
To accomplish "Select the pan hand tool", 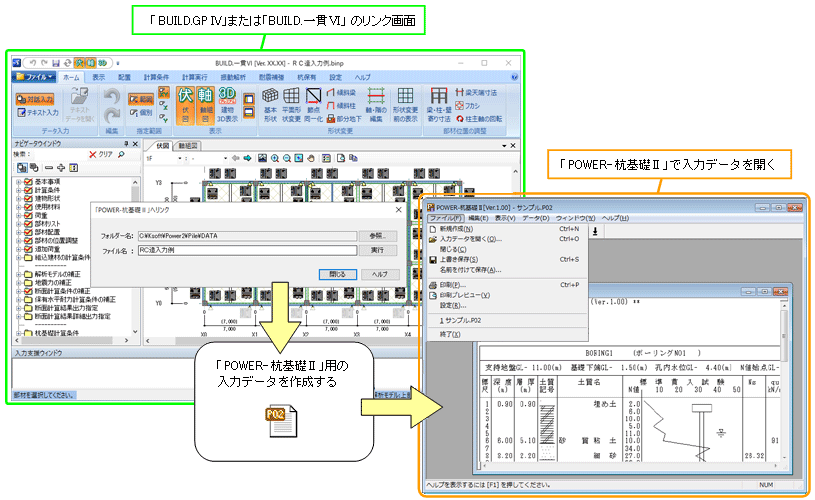I will point(311,159).
